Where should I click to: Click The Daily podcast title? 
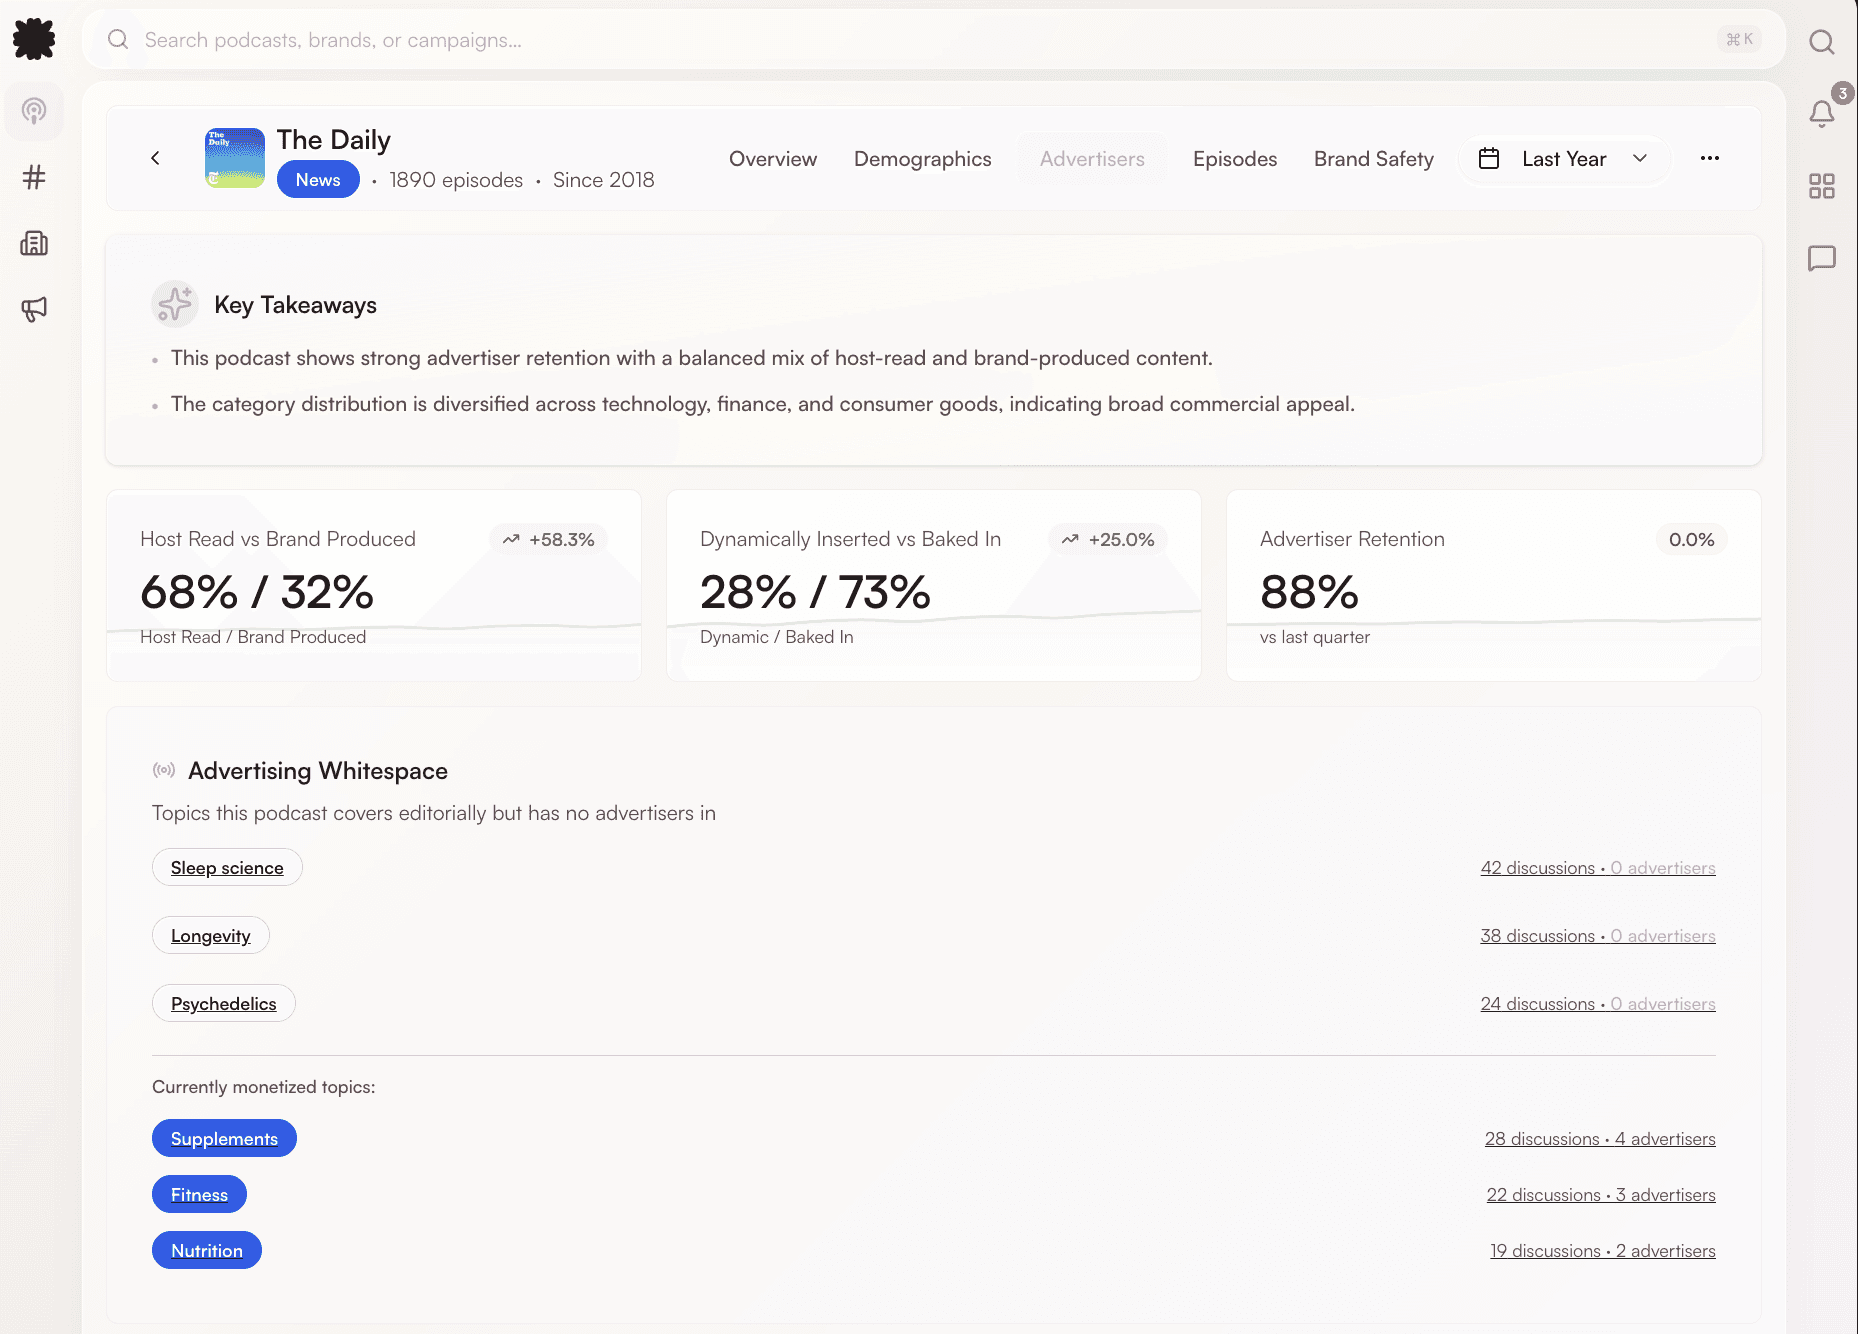click(334, 140)
